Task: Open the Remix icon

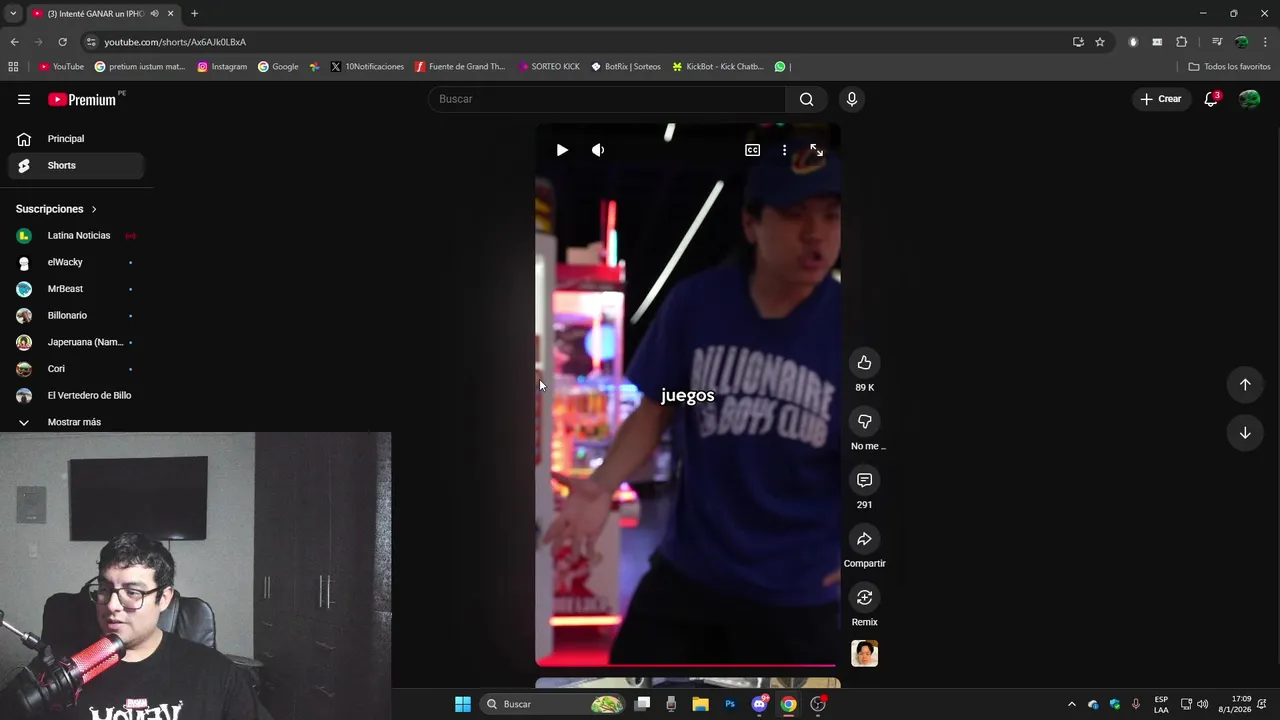Action: [865, 597]
